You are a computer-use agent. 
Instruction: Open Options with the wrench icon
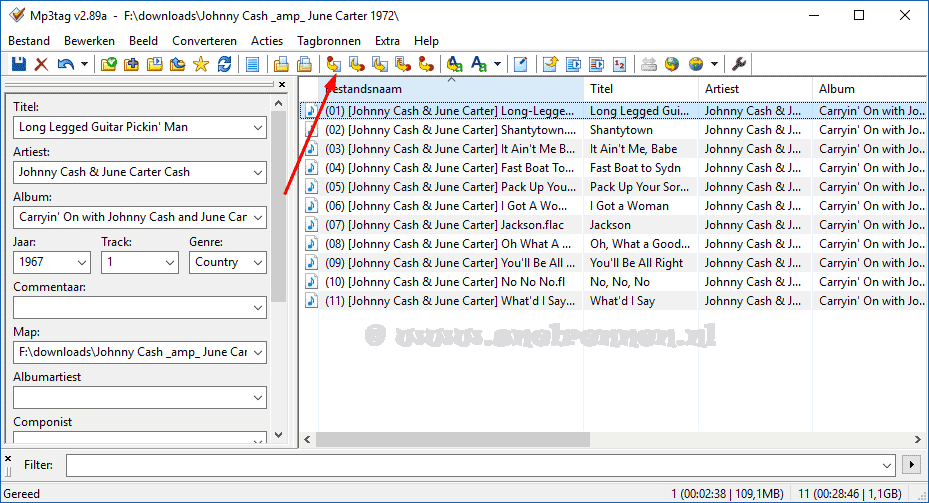pyautogui.click(x=739, y=64)
